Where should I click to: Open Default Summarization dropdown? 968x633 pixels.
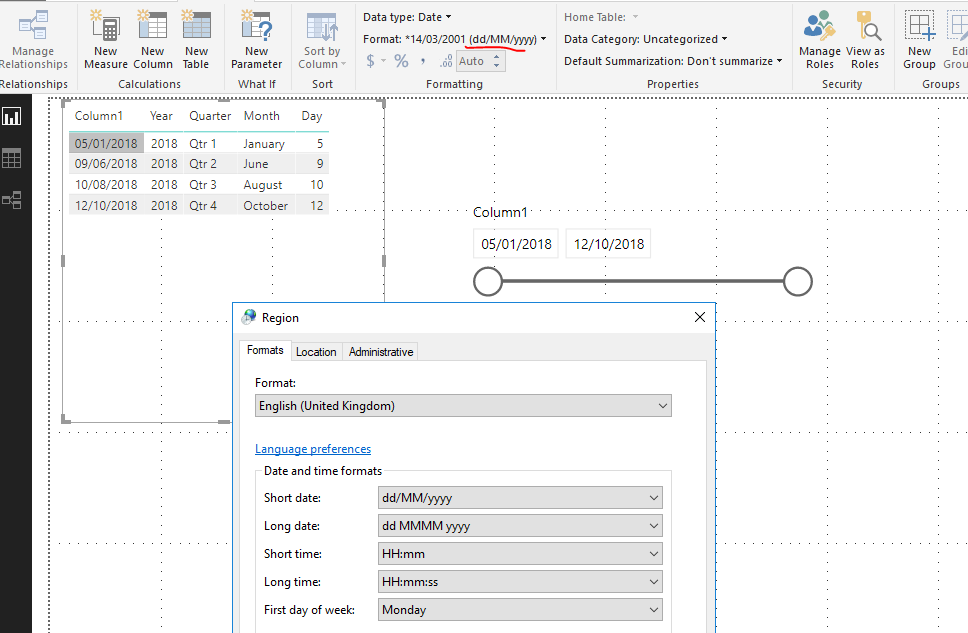point(673,61)
